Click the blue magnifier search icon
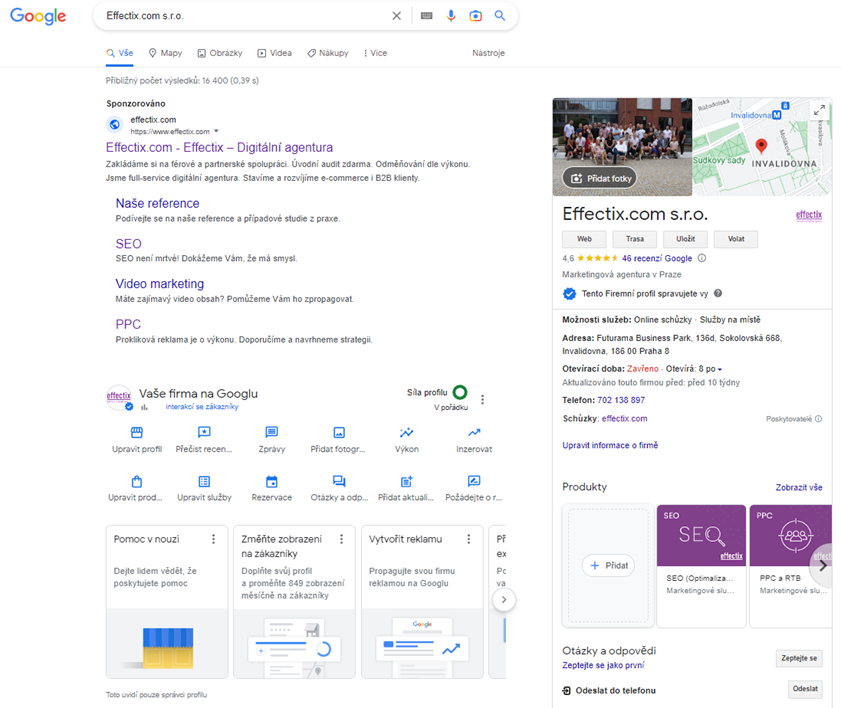This screenshot has width=841, height=708. pos(500,16)
